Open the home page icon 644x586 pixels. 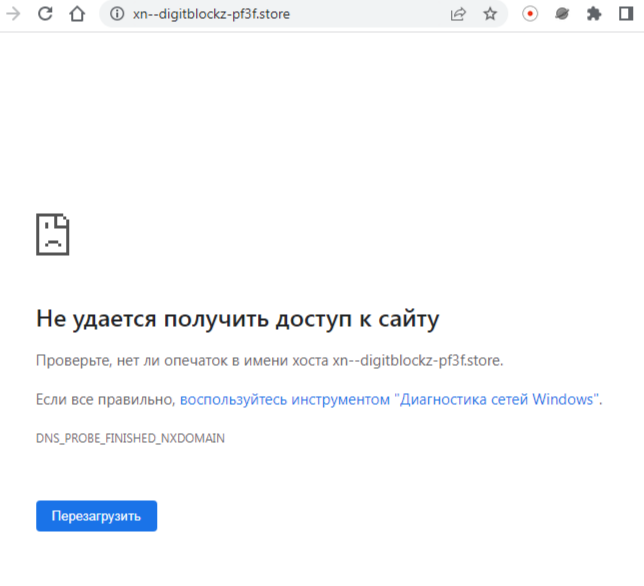click(77, 14)
